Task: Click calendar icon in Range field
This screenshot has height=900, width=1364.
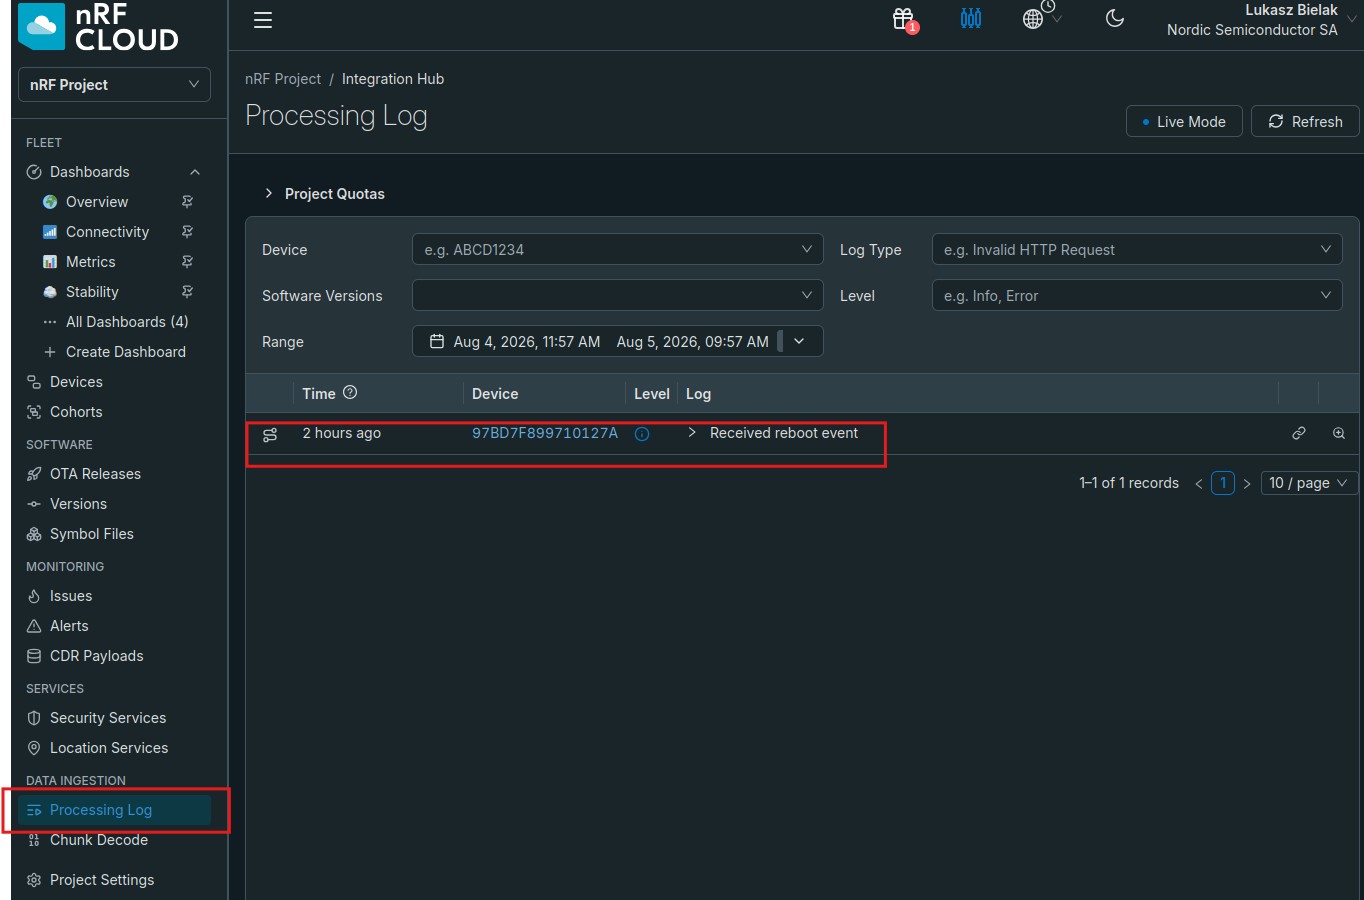Action: 437,341
